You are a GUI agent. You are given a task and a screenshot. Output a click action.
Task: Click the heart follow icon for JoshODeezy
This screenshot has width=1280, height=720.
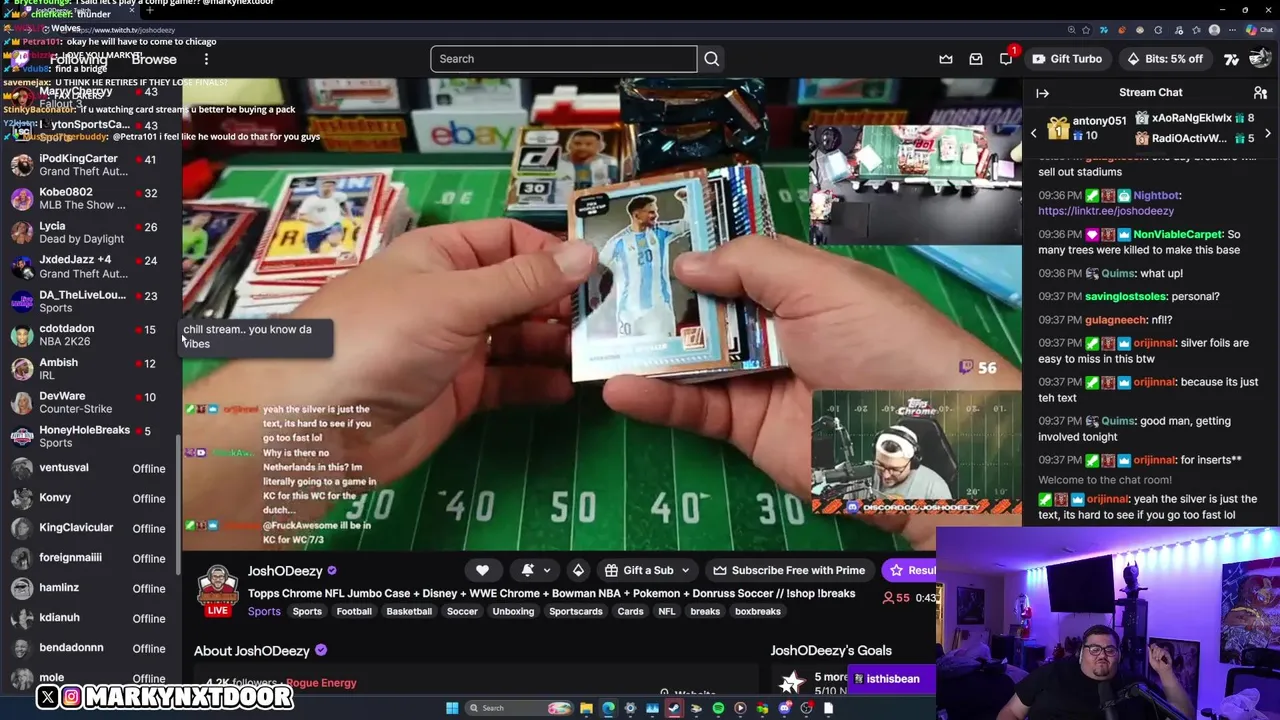click(x=482, y=570)
